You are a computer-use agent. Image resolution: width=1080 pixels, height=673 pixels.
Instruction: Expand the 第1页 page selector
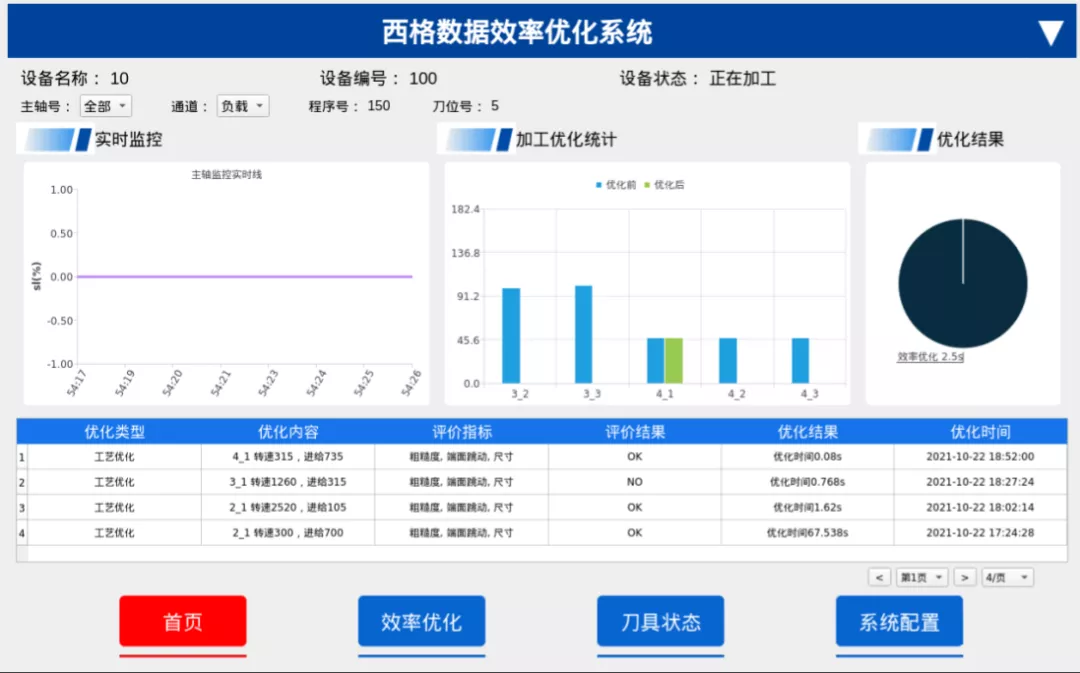point(922,577)
